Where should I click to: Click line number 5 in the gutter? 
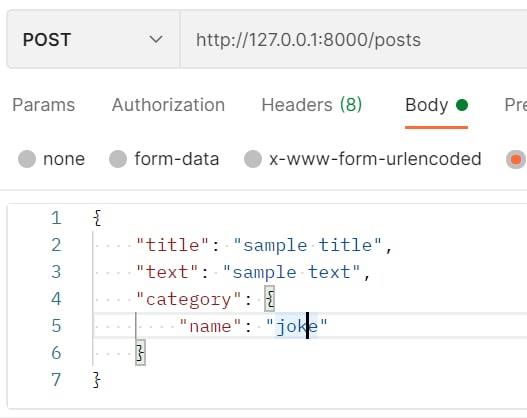pos(56,326)
